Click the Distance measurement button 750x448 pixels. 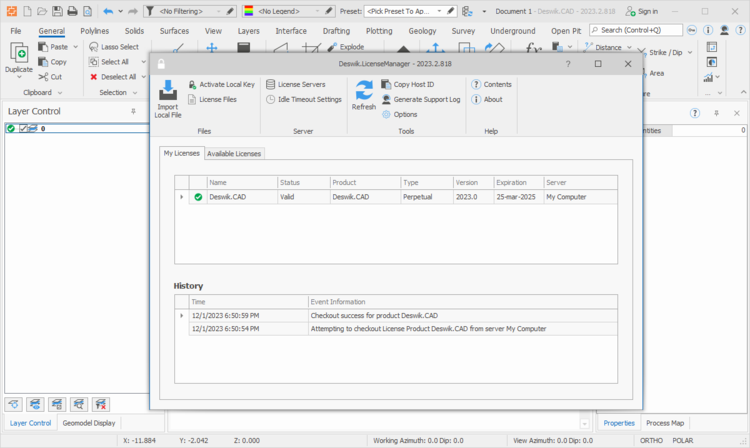point(602,47)
